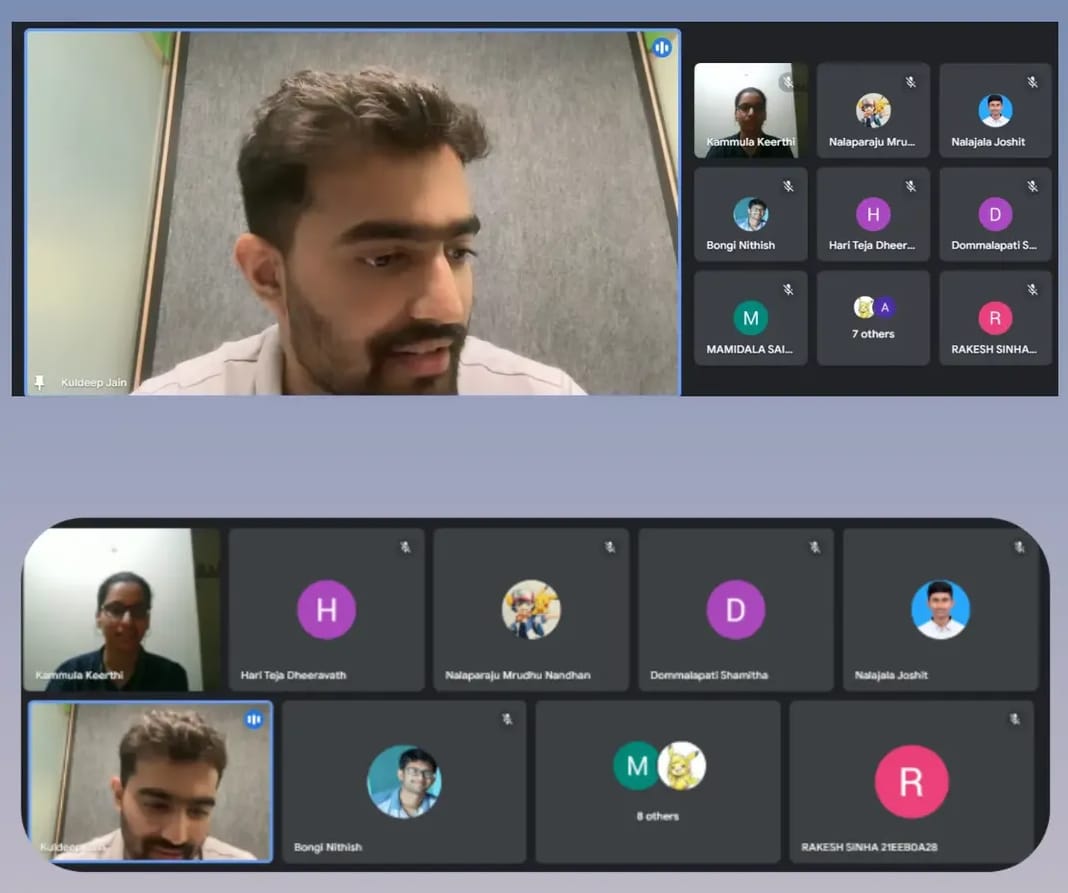
Task: Select the Dommalapati S... participant tile
Action: coord(995,214)
